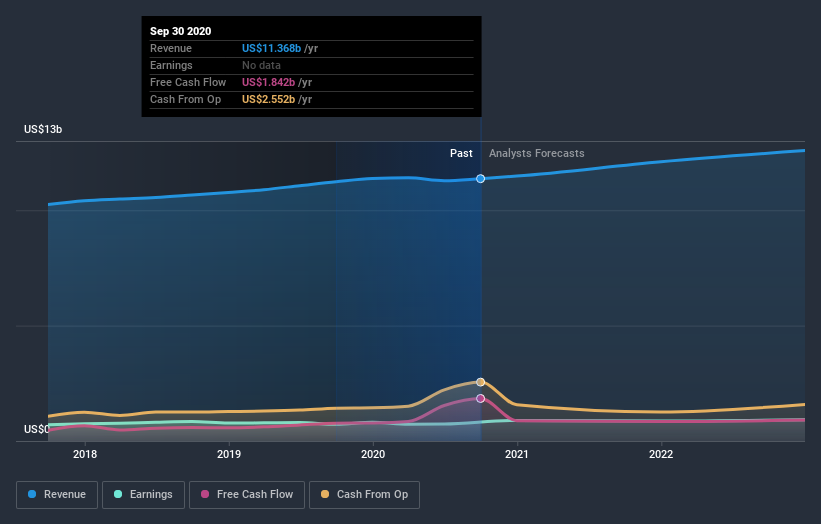Click the pink Free Cash Flow data point

tap(480, 398)
